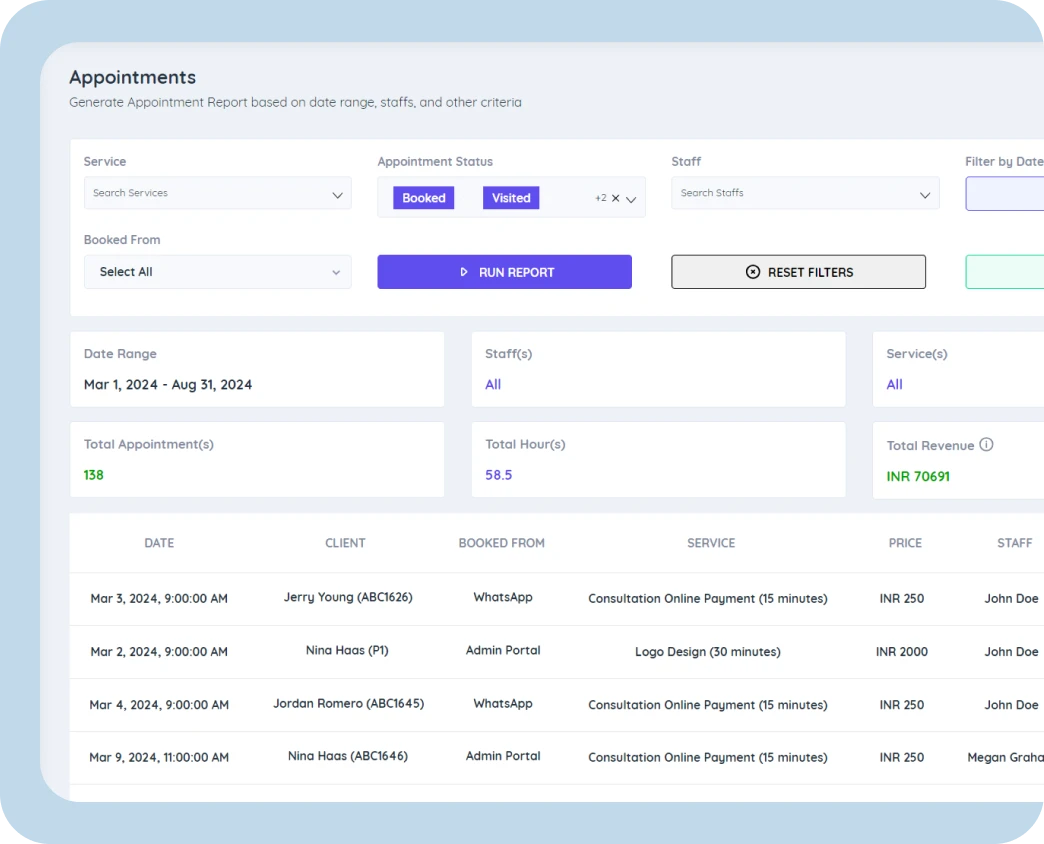
Task: Click the play icon in Run Report
Action: click(x=464, y=272)
